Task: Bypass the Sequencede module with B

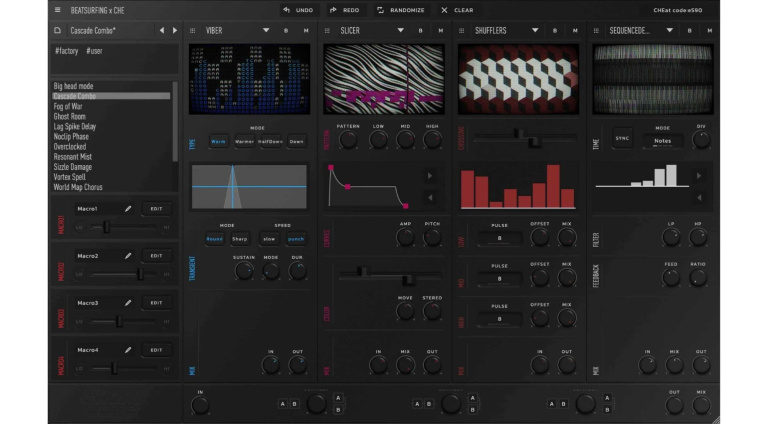Action: (x=690, y=30)
